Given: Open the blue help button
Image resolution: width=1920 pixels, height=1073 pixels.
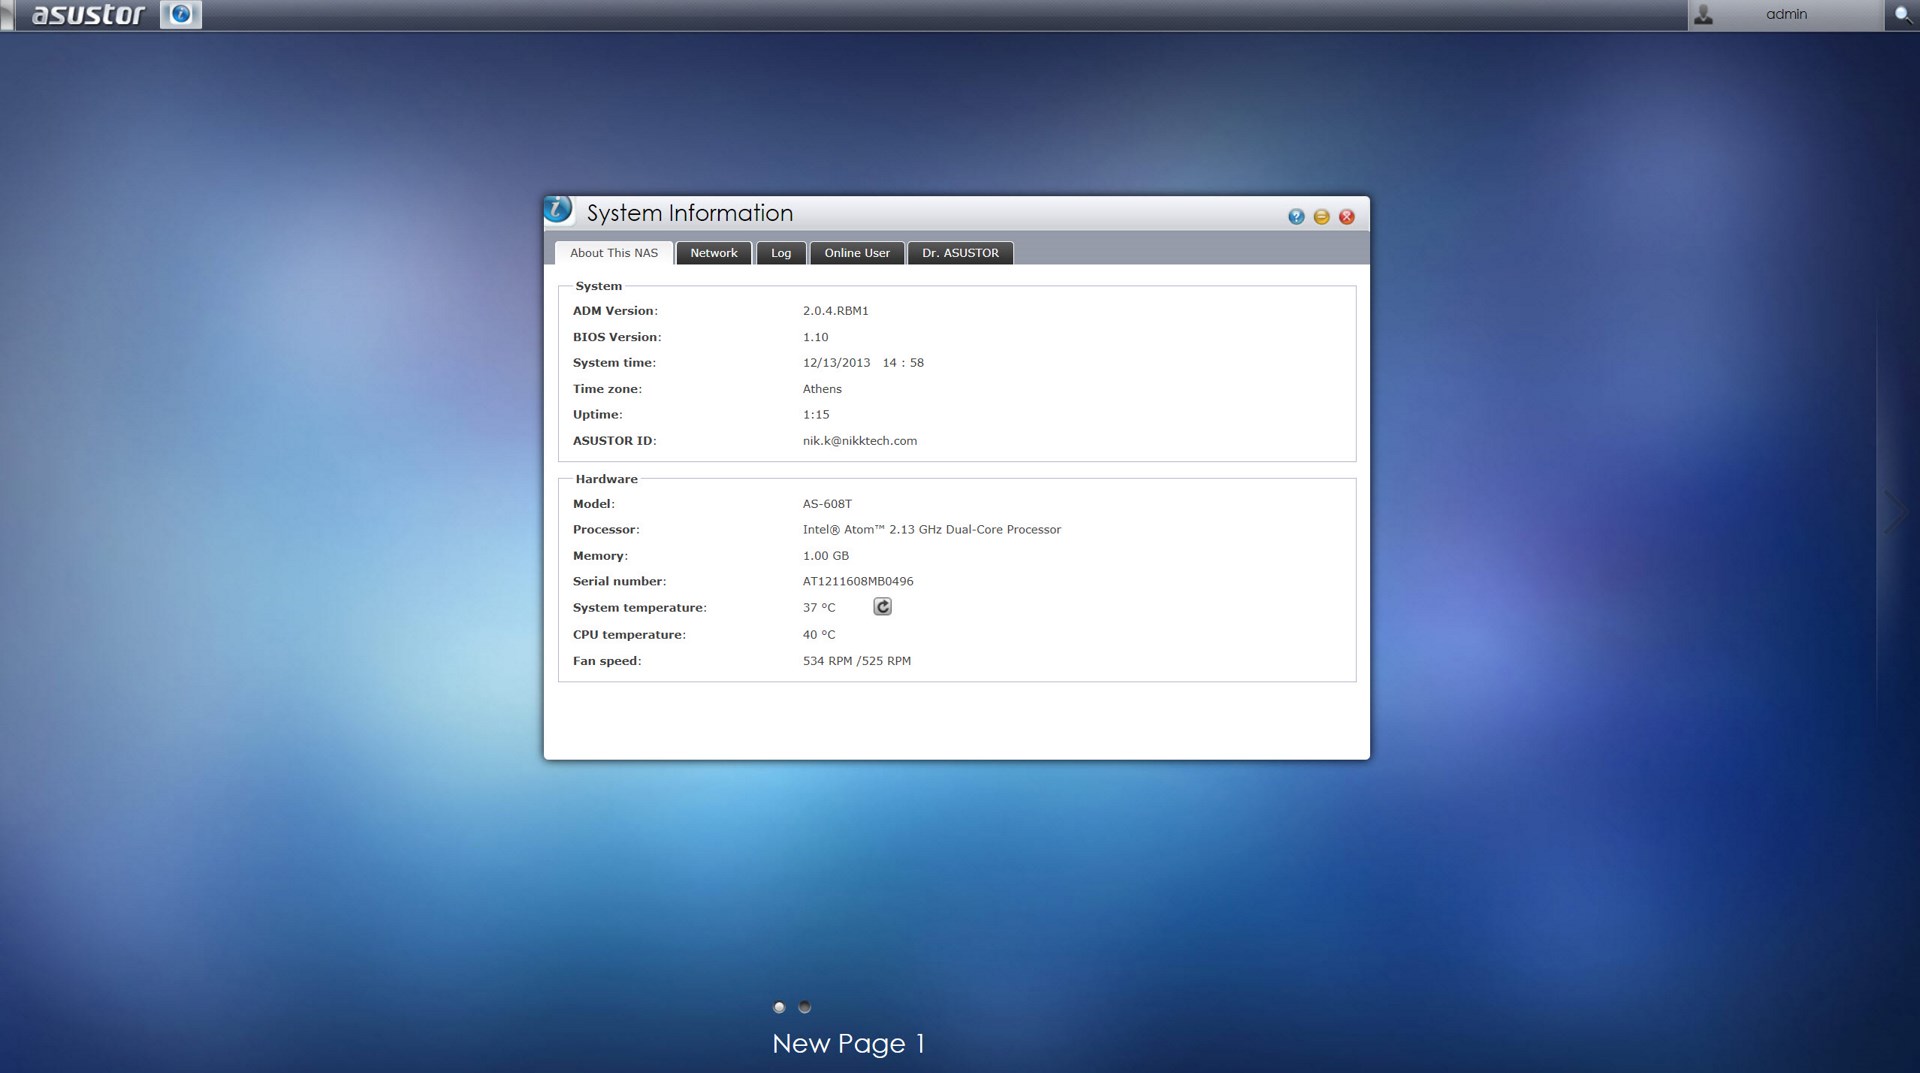Looking at the screenshot, I should (1296, 217).
